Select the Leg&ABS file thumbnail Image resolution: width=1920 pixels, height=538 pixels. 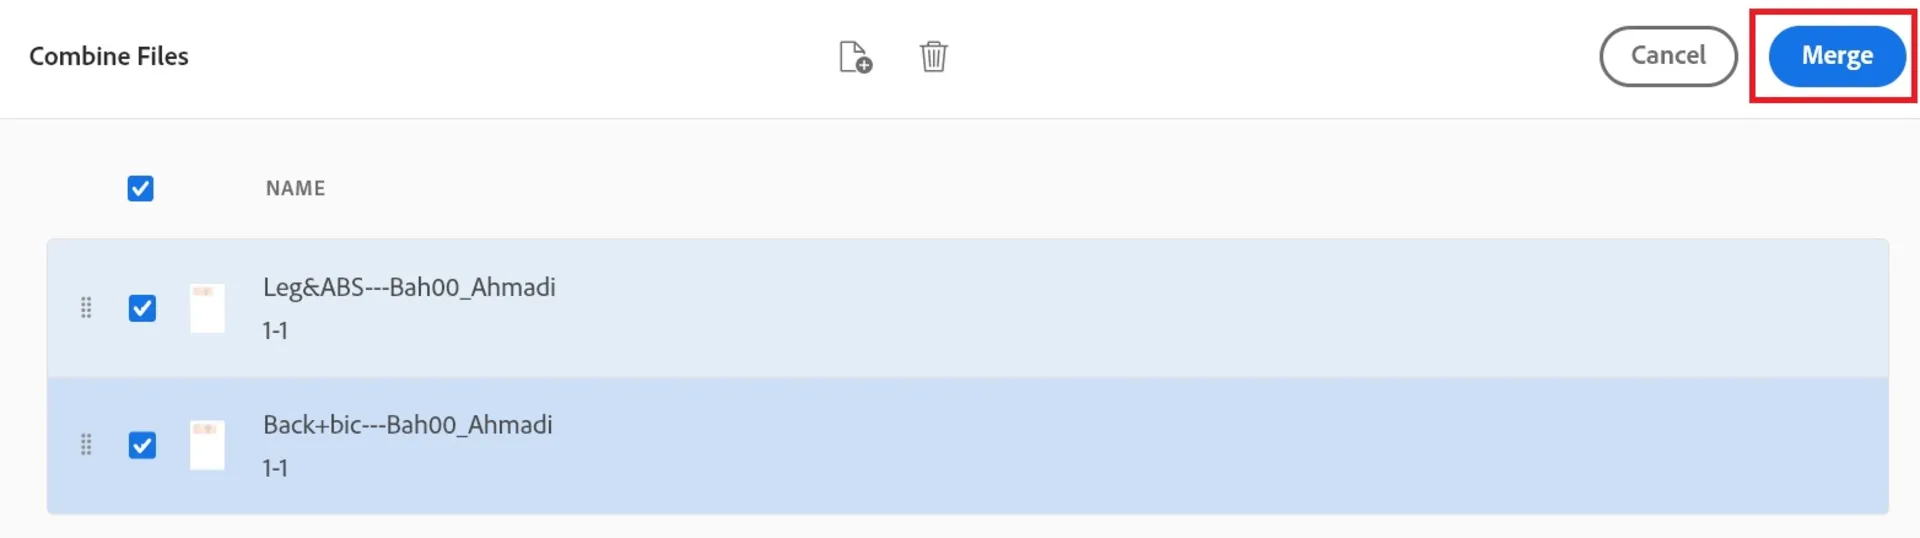[x=207, y=308]
